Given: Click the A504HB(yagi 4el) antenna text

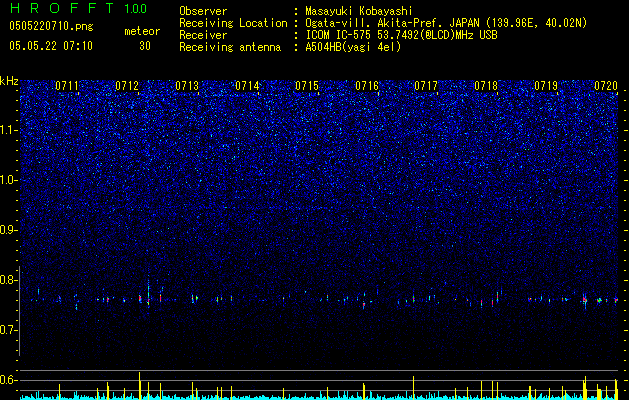Looking at the screenshot, I should coord(353,47).
